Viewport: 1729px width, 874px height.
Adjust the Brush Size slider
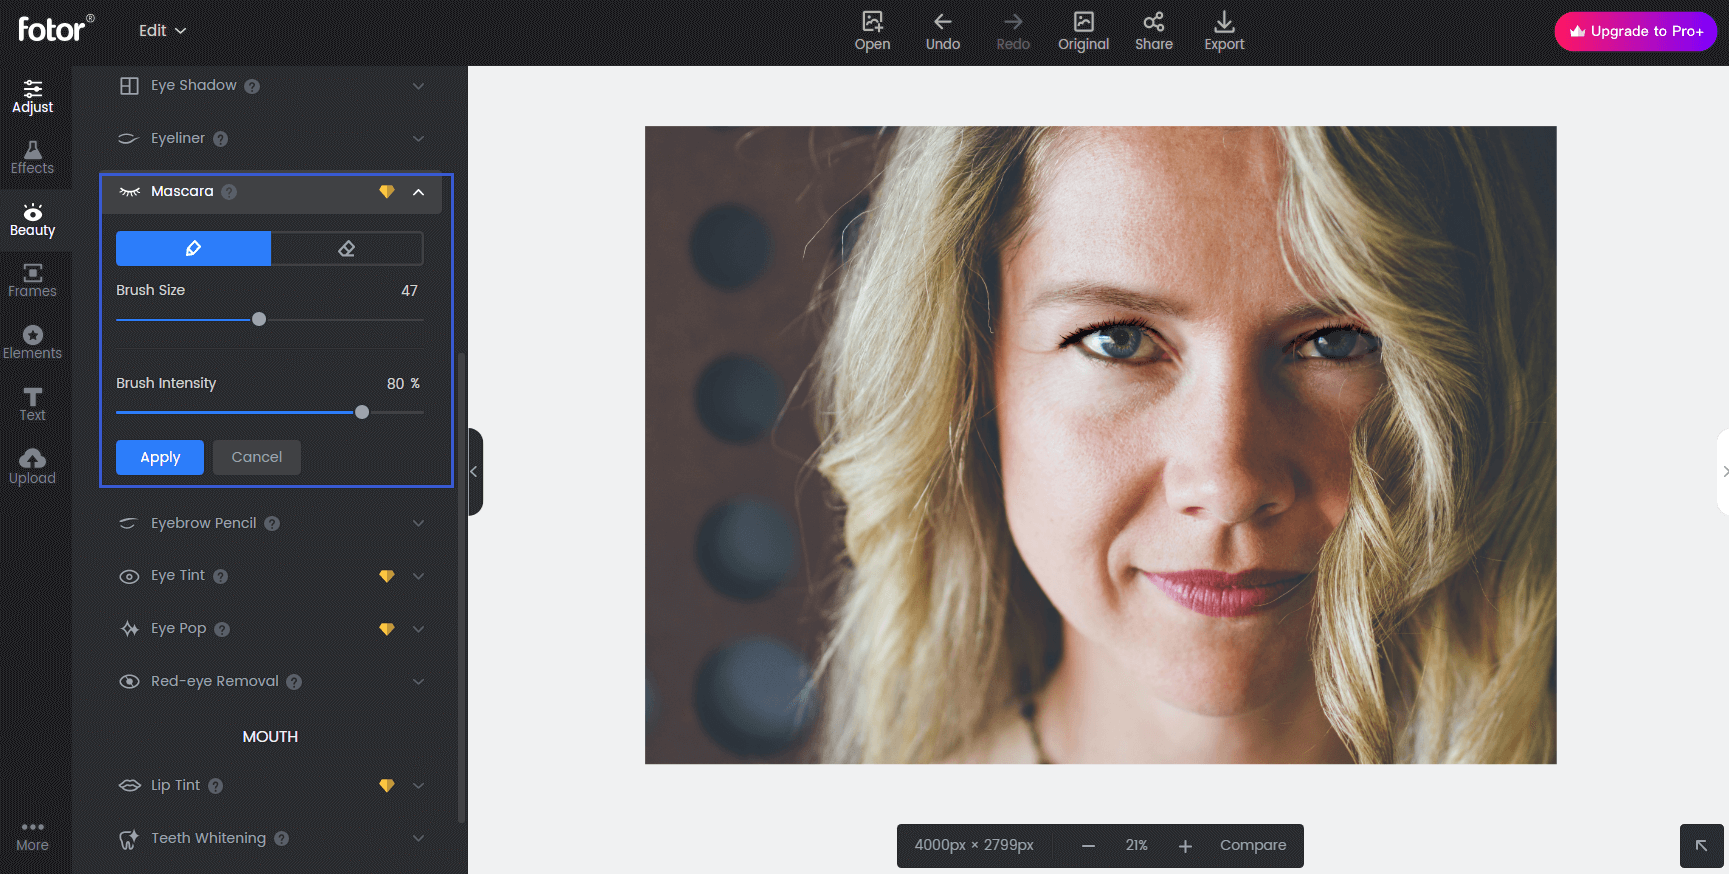pos(259,319)
